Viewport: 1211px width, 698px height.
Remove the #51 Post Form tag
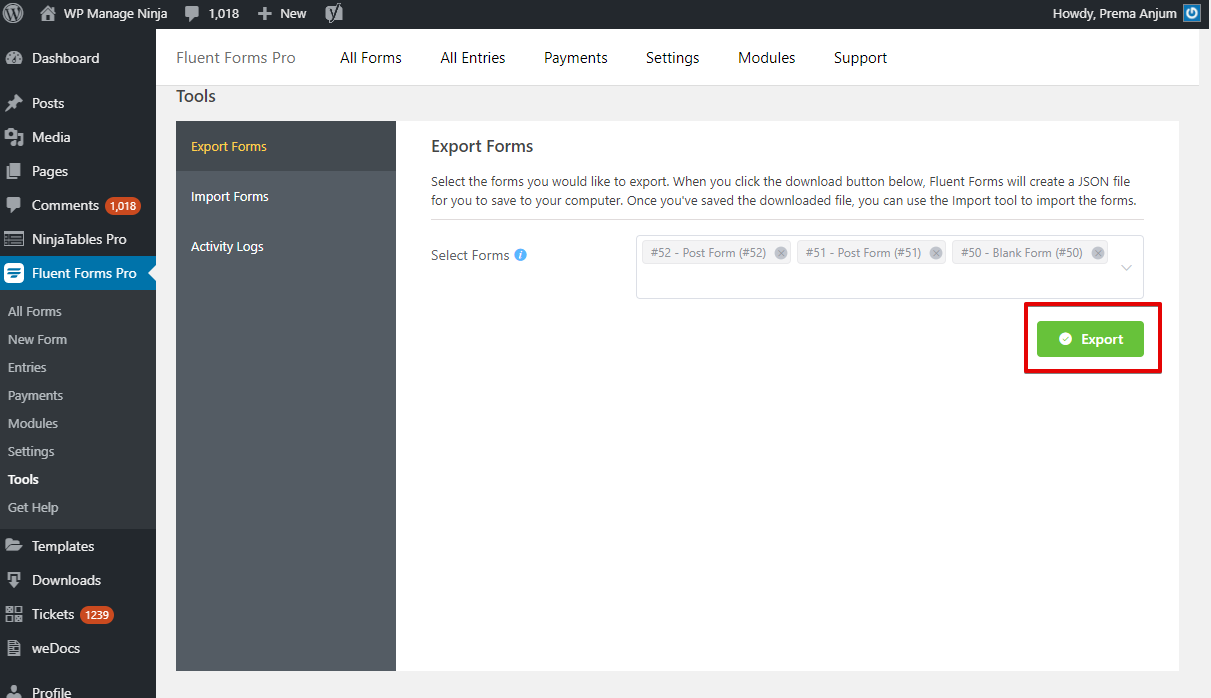pos(936,253)
